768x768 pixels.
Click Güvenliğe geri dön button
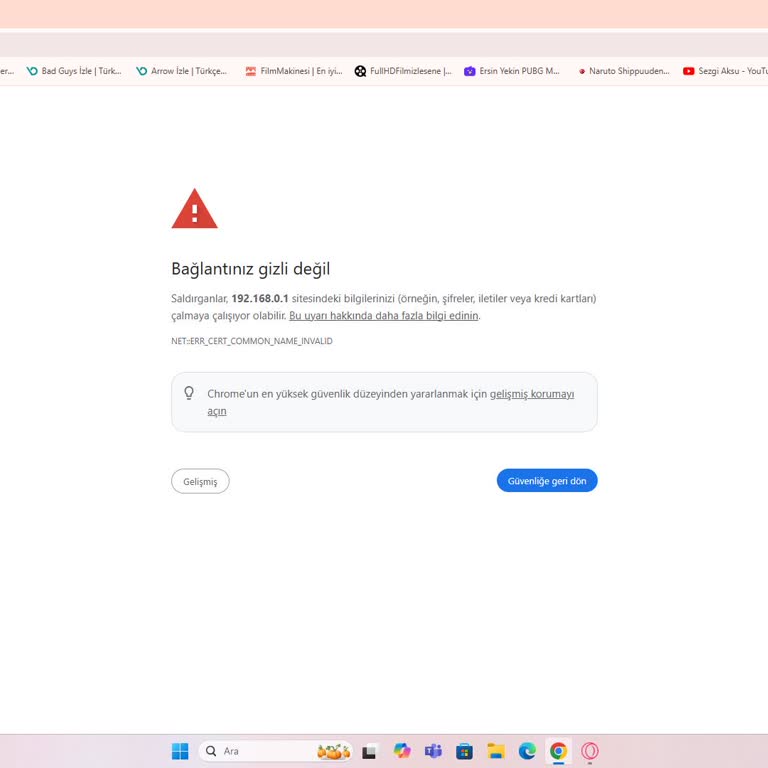click(x=547, y=480)
